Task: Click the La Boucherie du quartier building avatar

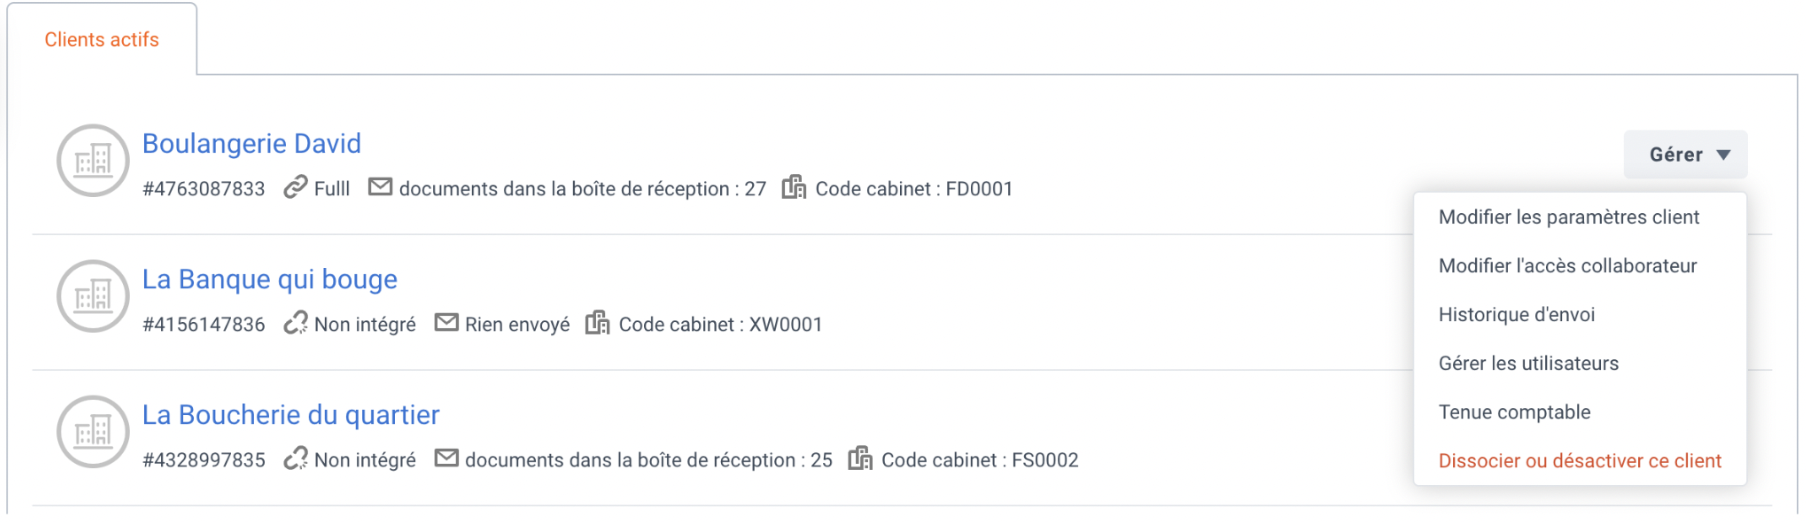Action: tap(93, 432)
